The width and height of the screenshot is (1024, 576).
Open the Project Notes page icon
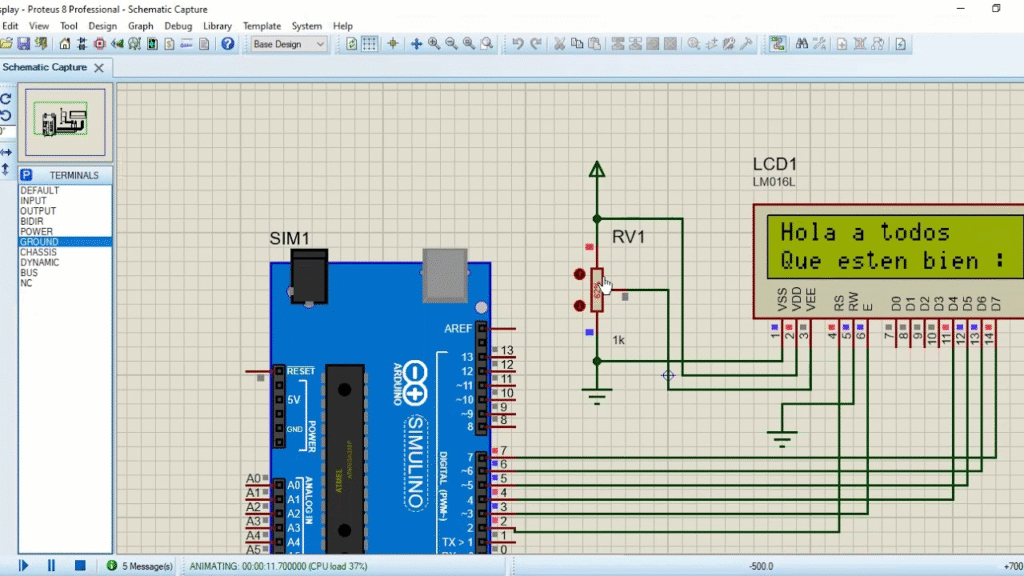pos(204,44)
